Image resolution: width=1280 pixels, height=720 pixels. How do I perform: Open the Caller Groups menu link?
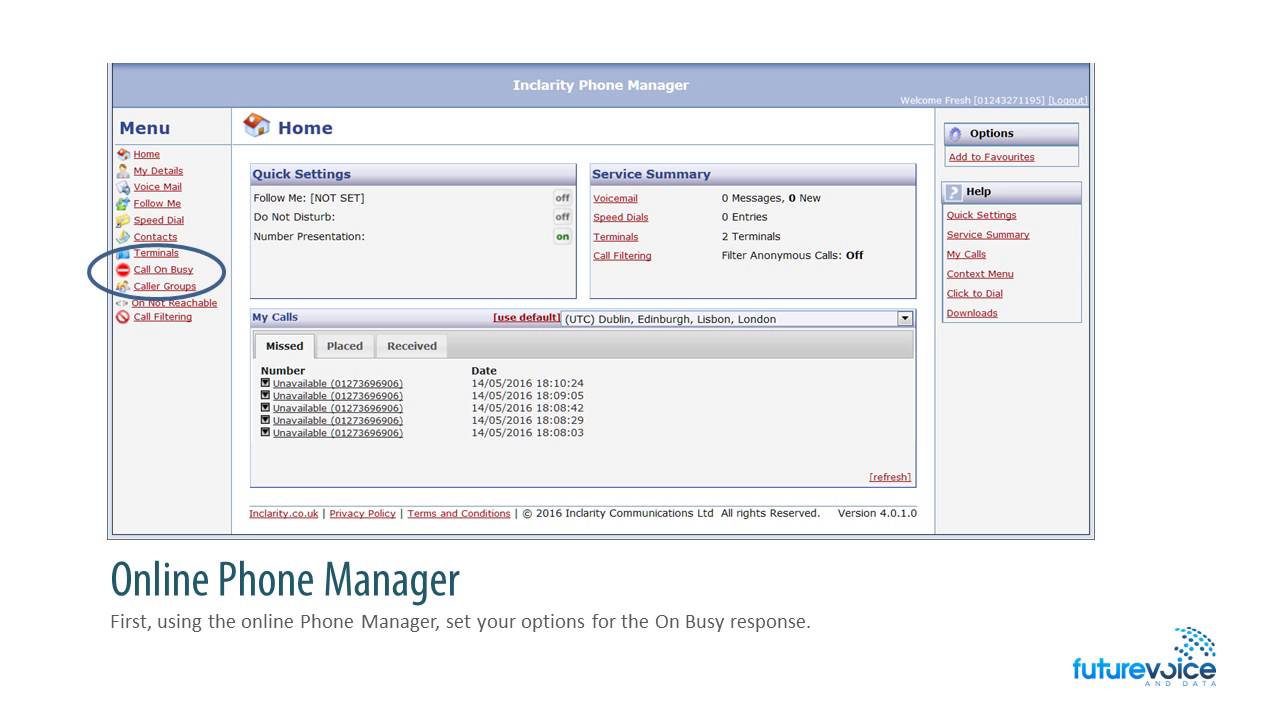[x=165, y=286]
